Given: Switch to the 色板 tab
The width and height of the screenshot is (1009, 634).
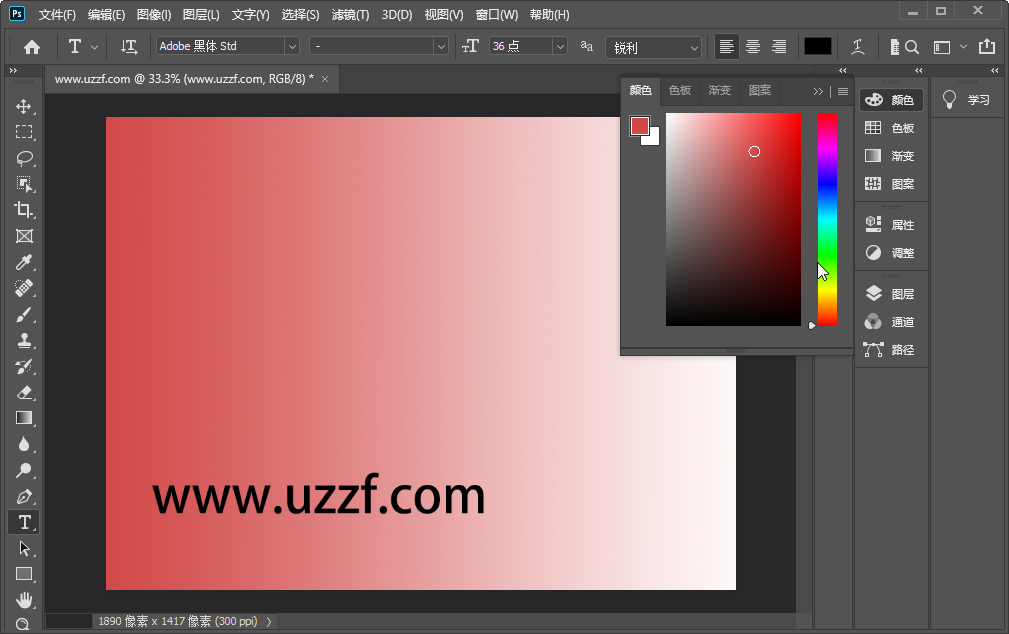Looking at the screenshot, I should (679, 90).
